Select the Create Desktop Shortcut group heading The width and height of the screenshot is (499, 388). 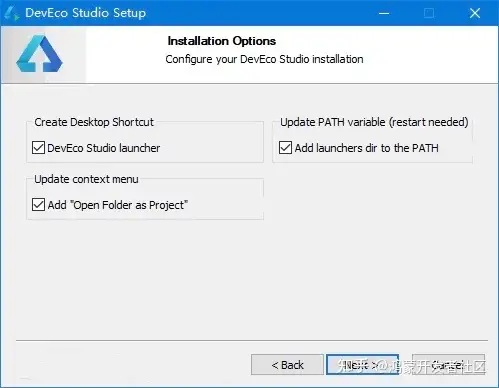pyautogui.click(x=94, y=122)
